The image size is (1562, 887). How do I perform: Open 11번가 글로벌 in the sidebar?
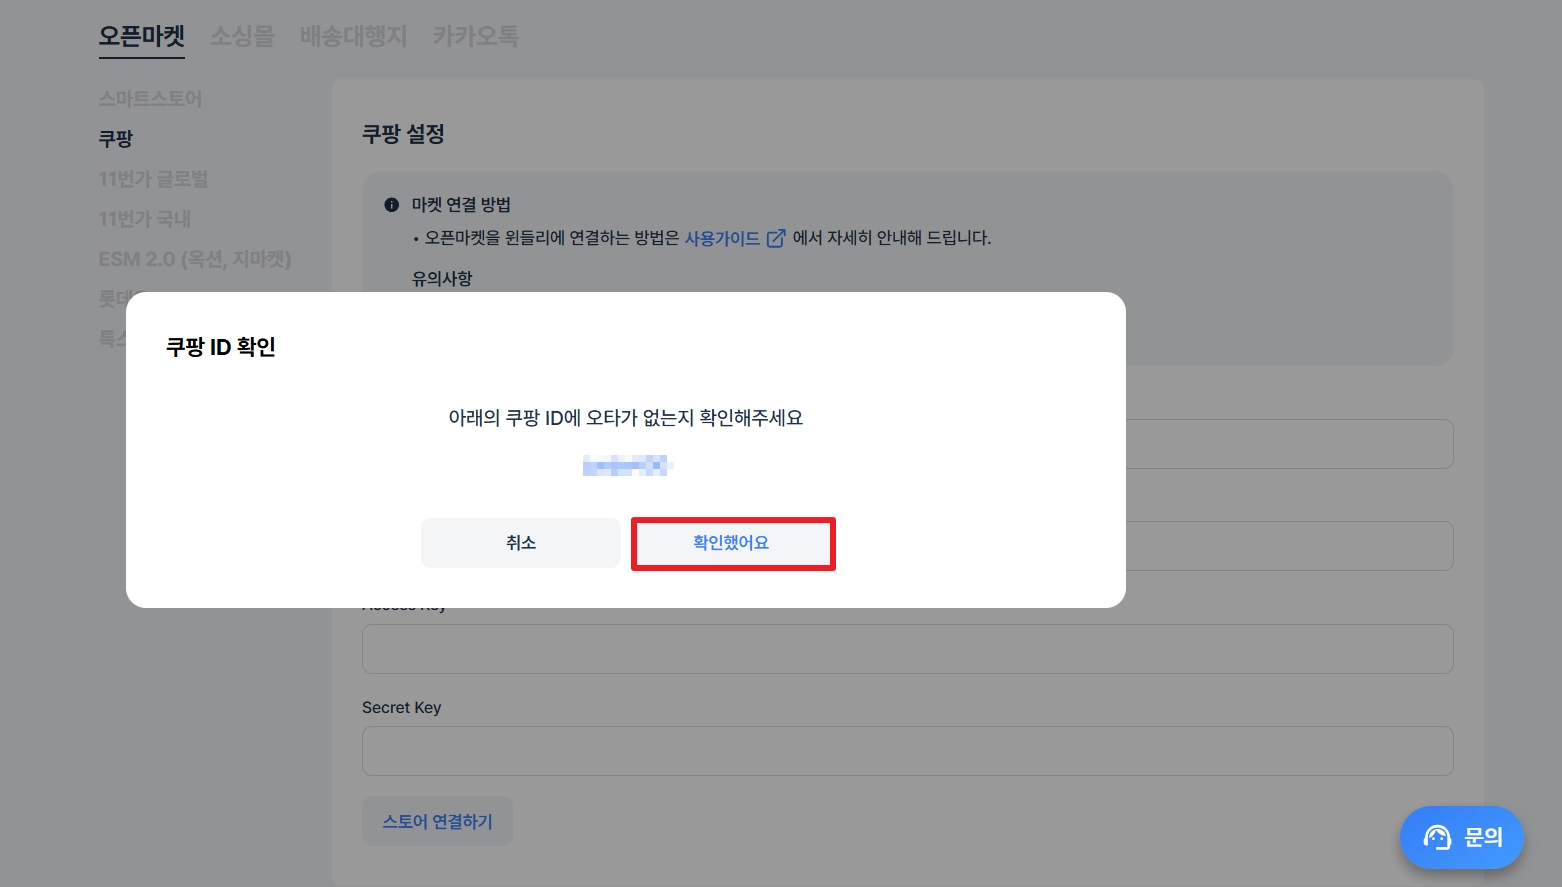(154, 179)
